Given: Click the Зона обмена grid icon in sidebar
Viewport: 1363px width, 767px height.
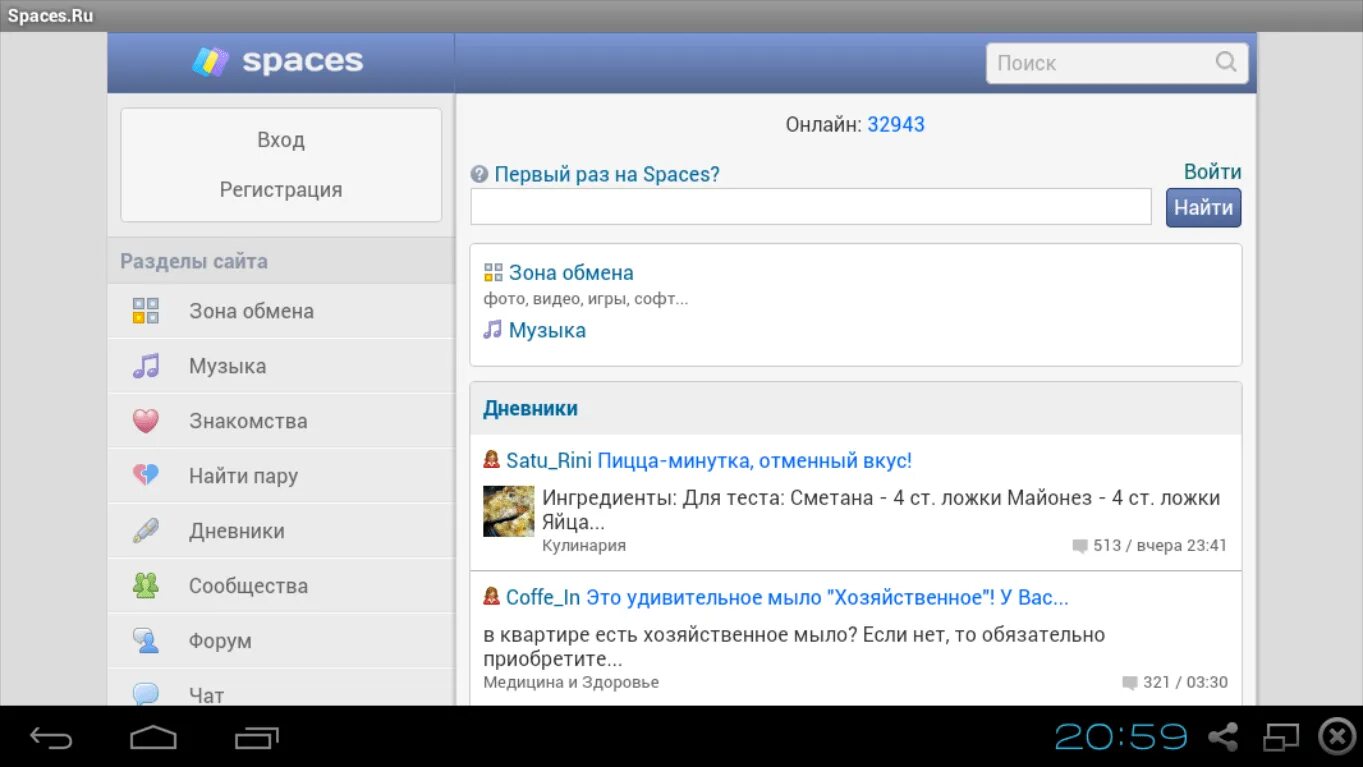Looking at the screenshot, I should click(x=146, y=311).
